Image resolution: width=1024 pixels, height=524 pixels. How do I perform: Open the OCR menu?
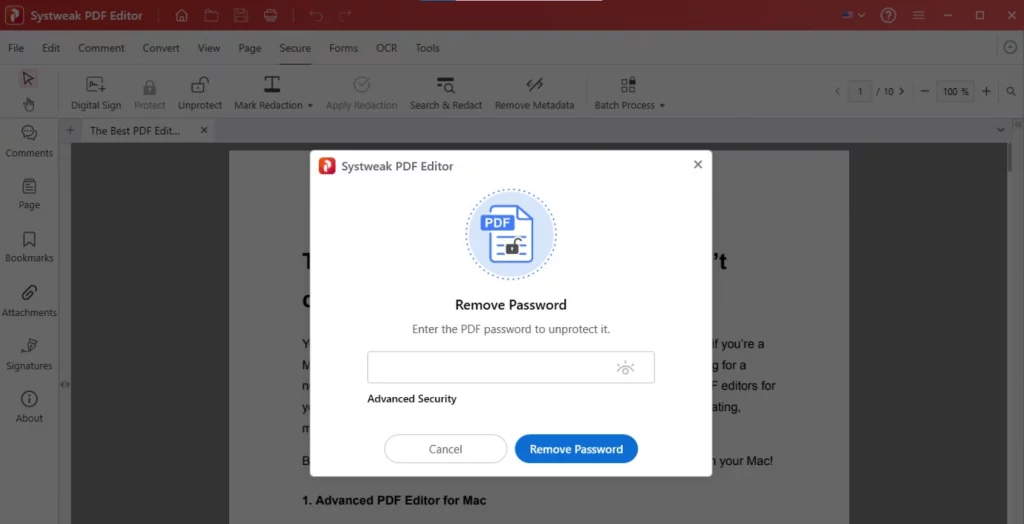pos(387,48)
